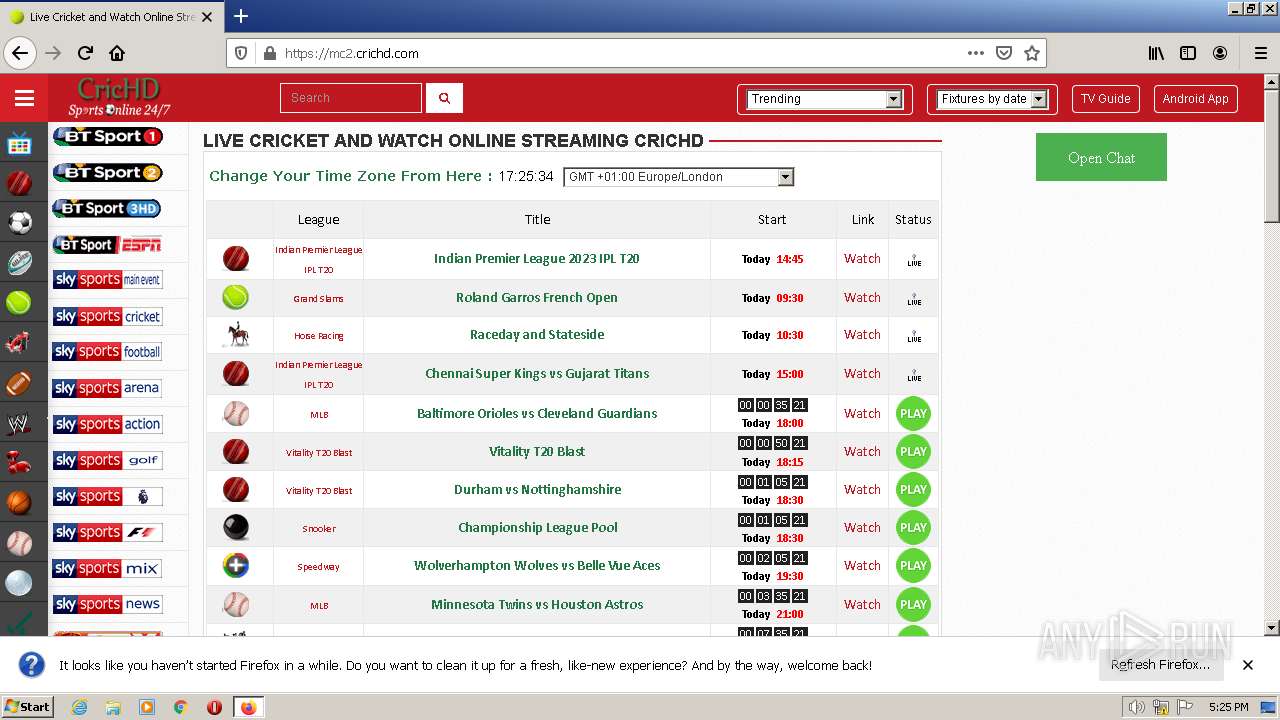Viewport: 1280px width, 720px height.
Task: Click inside the site Search field
Action: [351, 98]
